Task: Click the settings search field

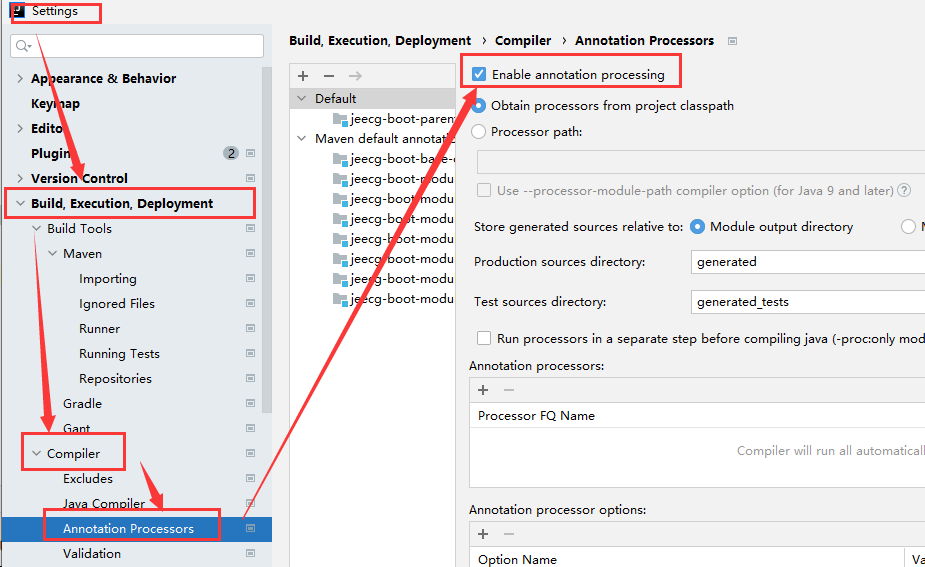Action: tap(137, 46)
